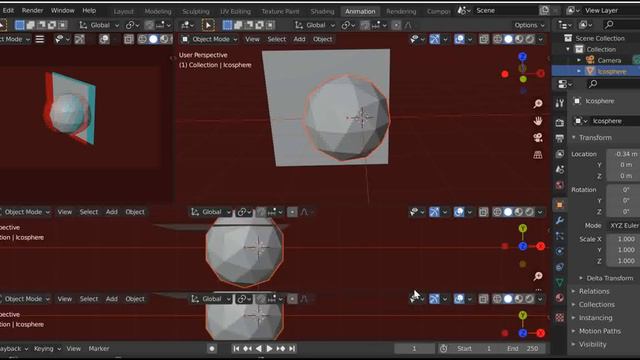Click the zoom magnifier in main viewport
Image resolution: width=640 pixels, height=360 pixels.
pyautogui.click(x=538, y=104)
